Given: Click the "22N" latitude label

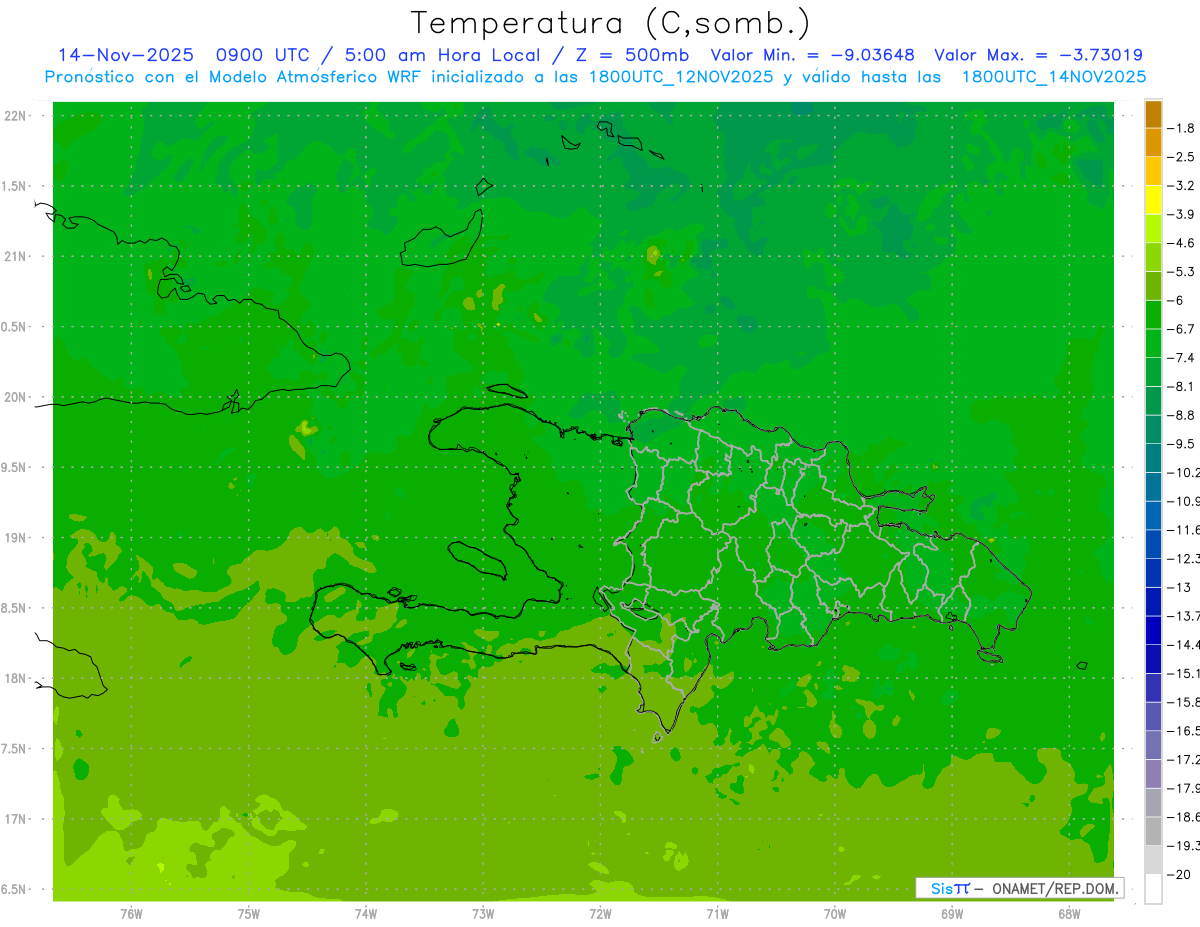Looking at the screenshot, I should tap(16, 116).
